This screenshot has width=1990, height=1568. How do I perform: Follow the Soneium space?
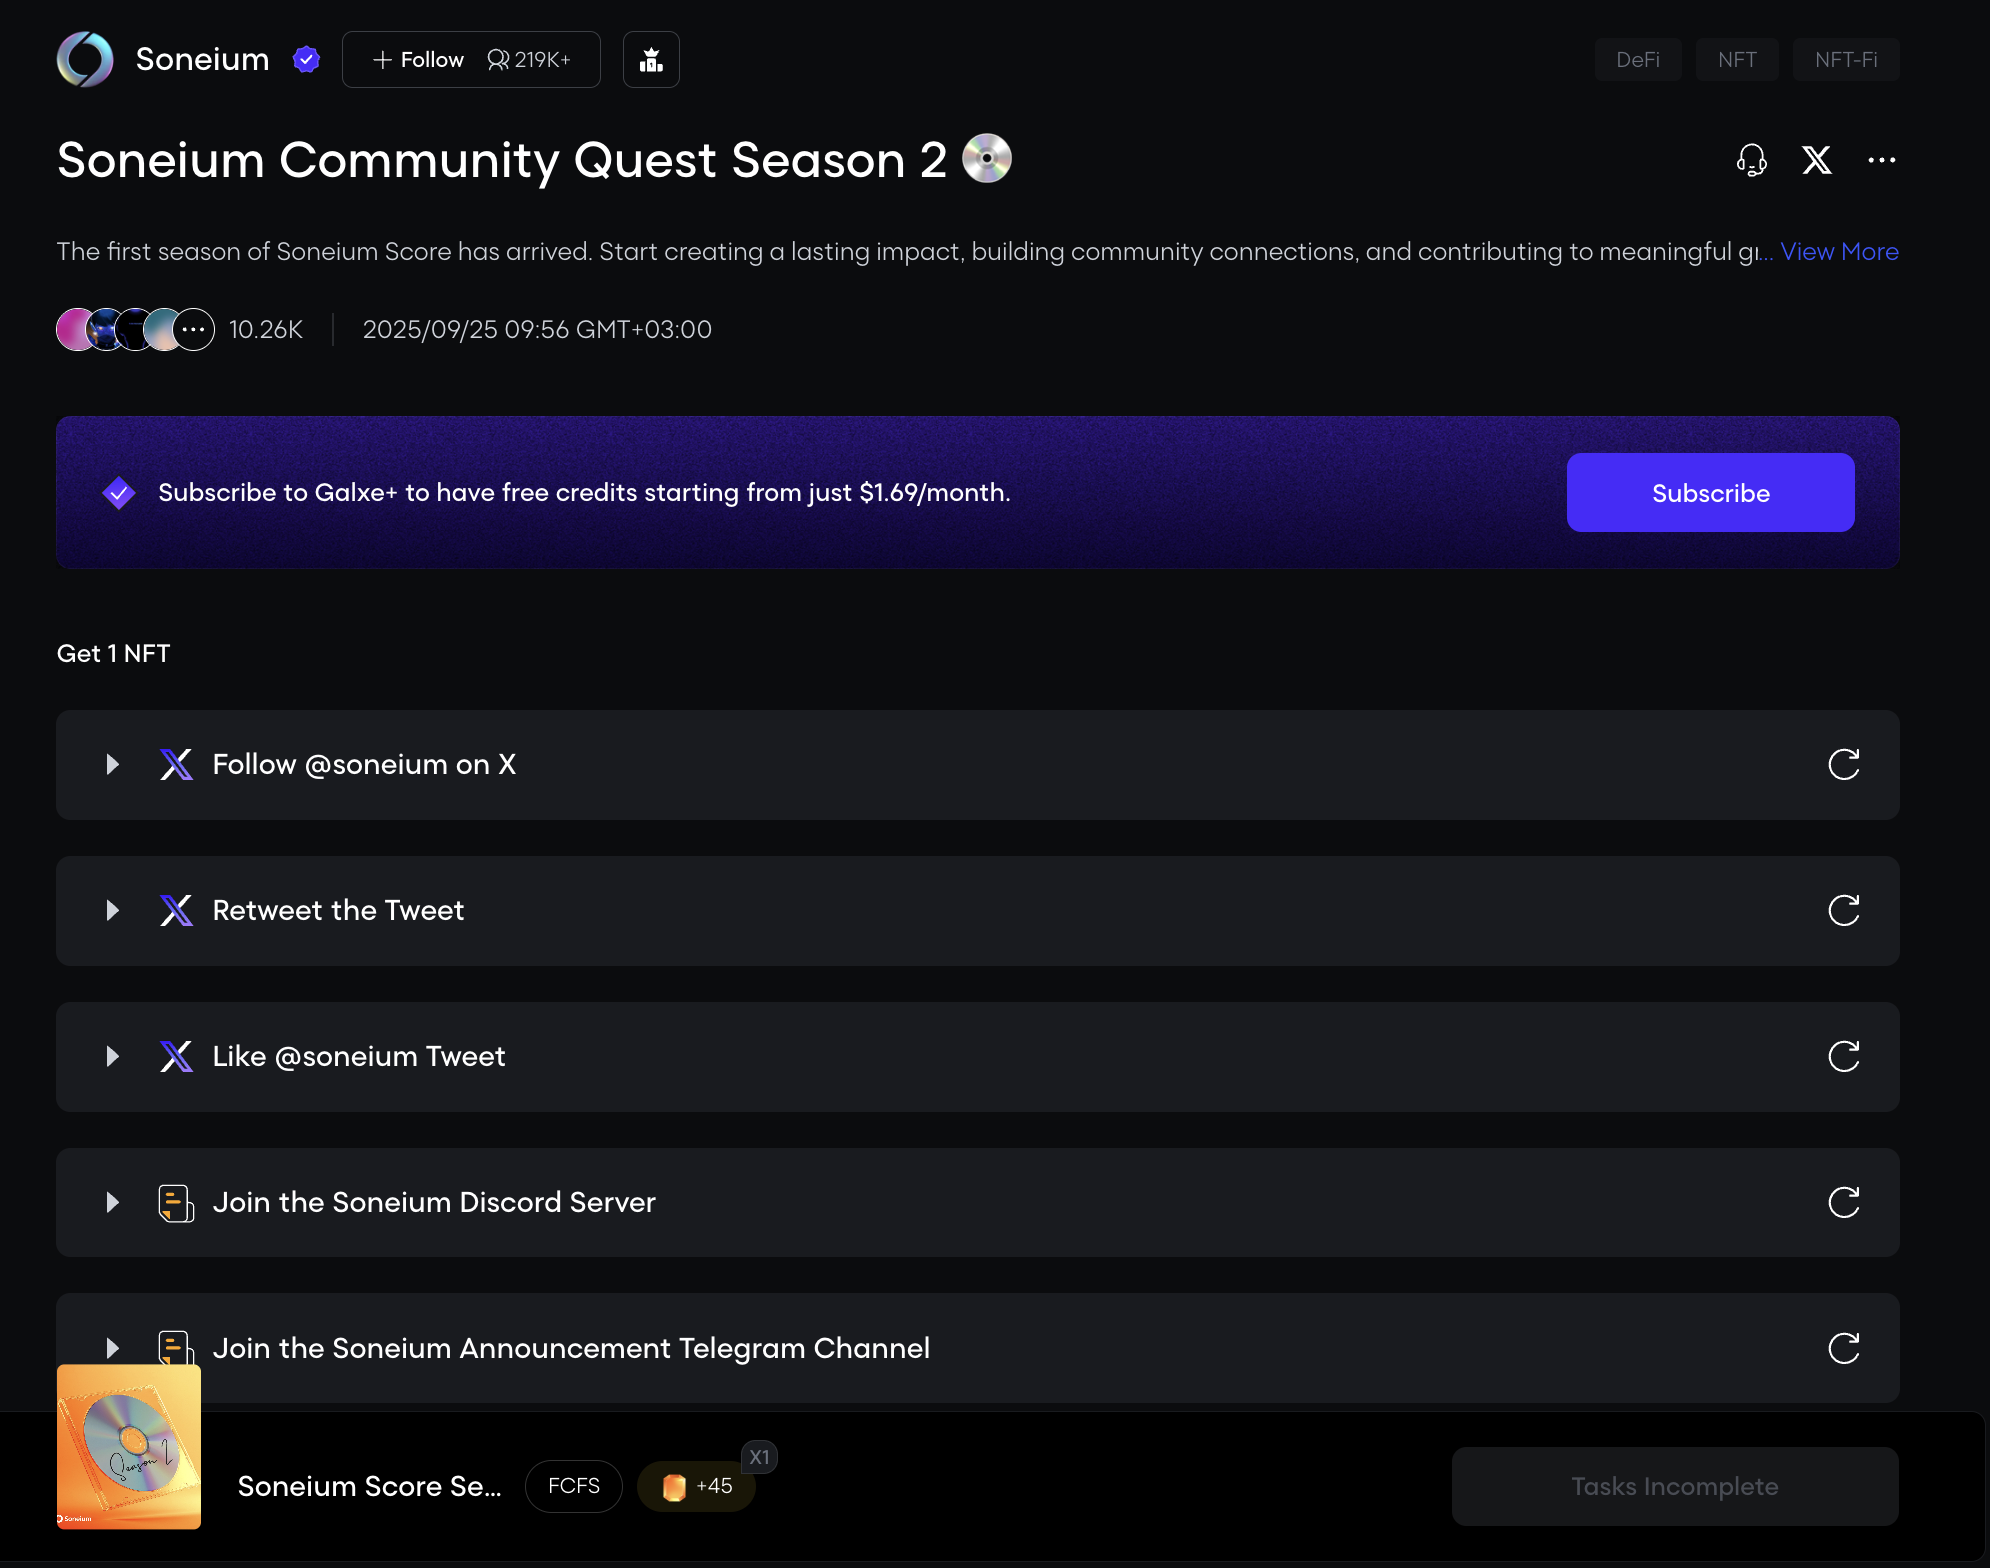tap(419, 60)
